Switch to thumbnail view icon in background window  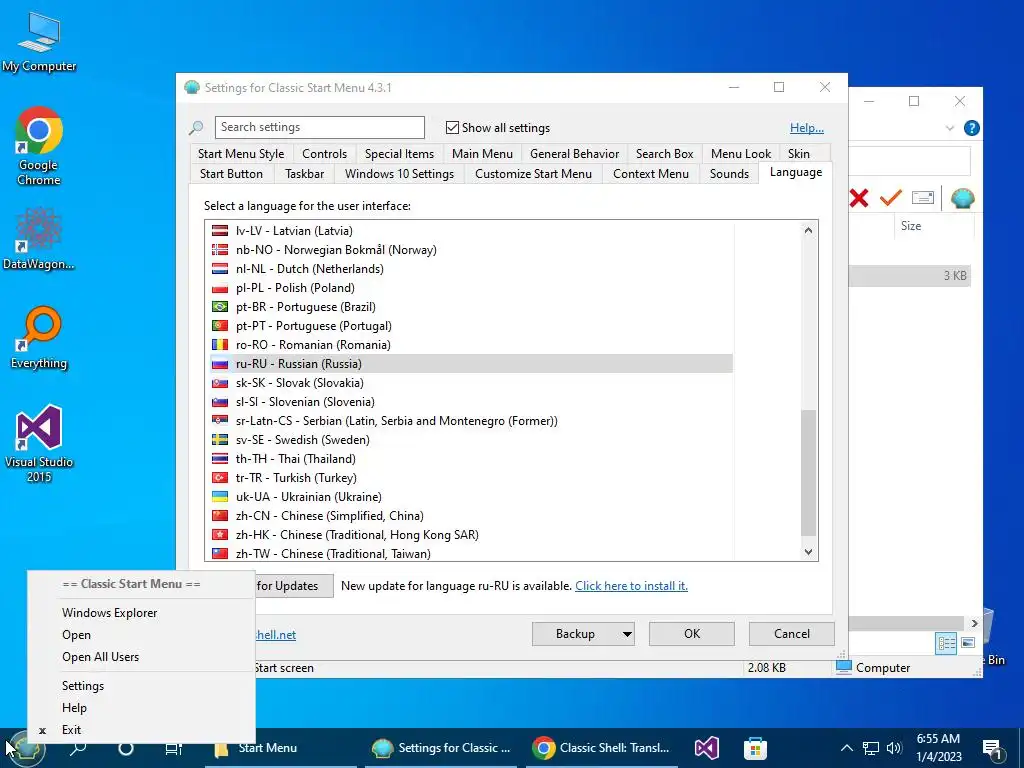coord(968,643)
